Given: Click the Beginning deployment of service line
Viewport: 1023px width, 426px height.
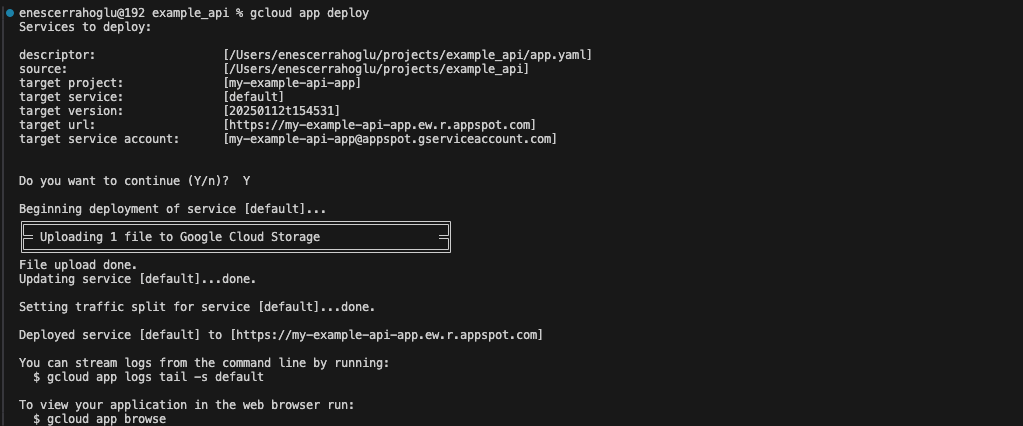Looking at the screenshot, I should tap(172, 209).
